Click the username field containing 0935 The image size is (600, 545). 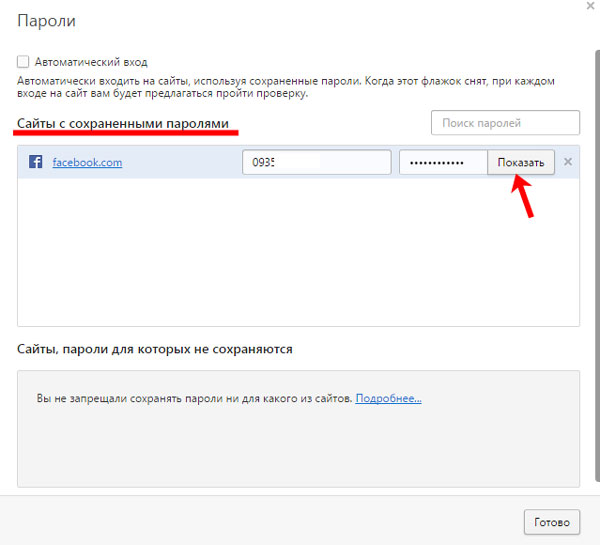(316, 162)
